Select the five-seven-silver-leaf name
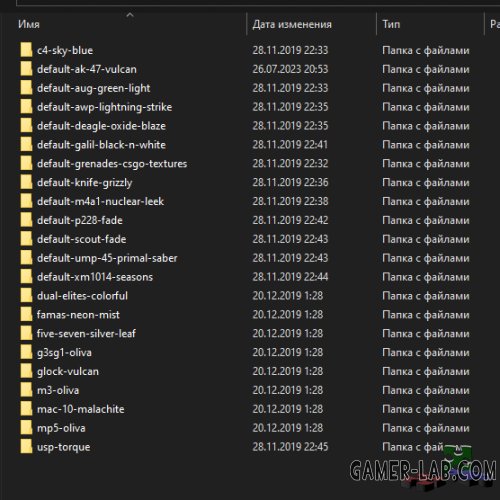The height and width of the screenshot is (500, 500). 86,334
